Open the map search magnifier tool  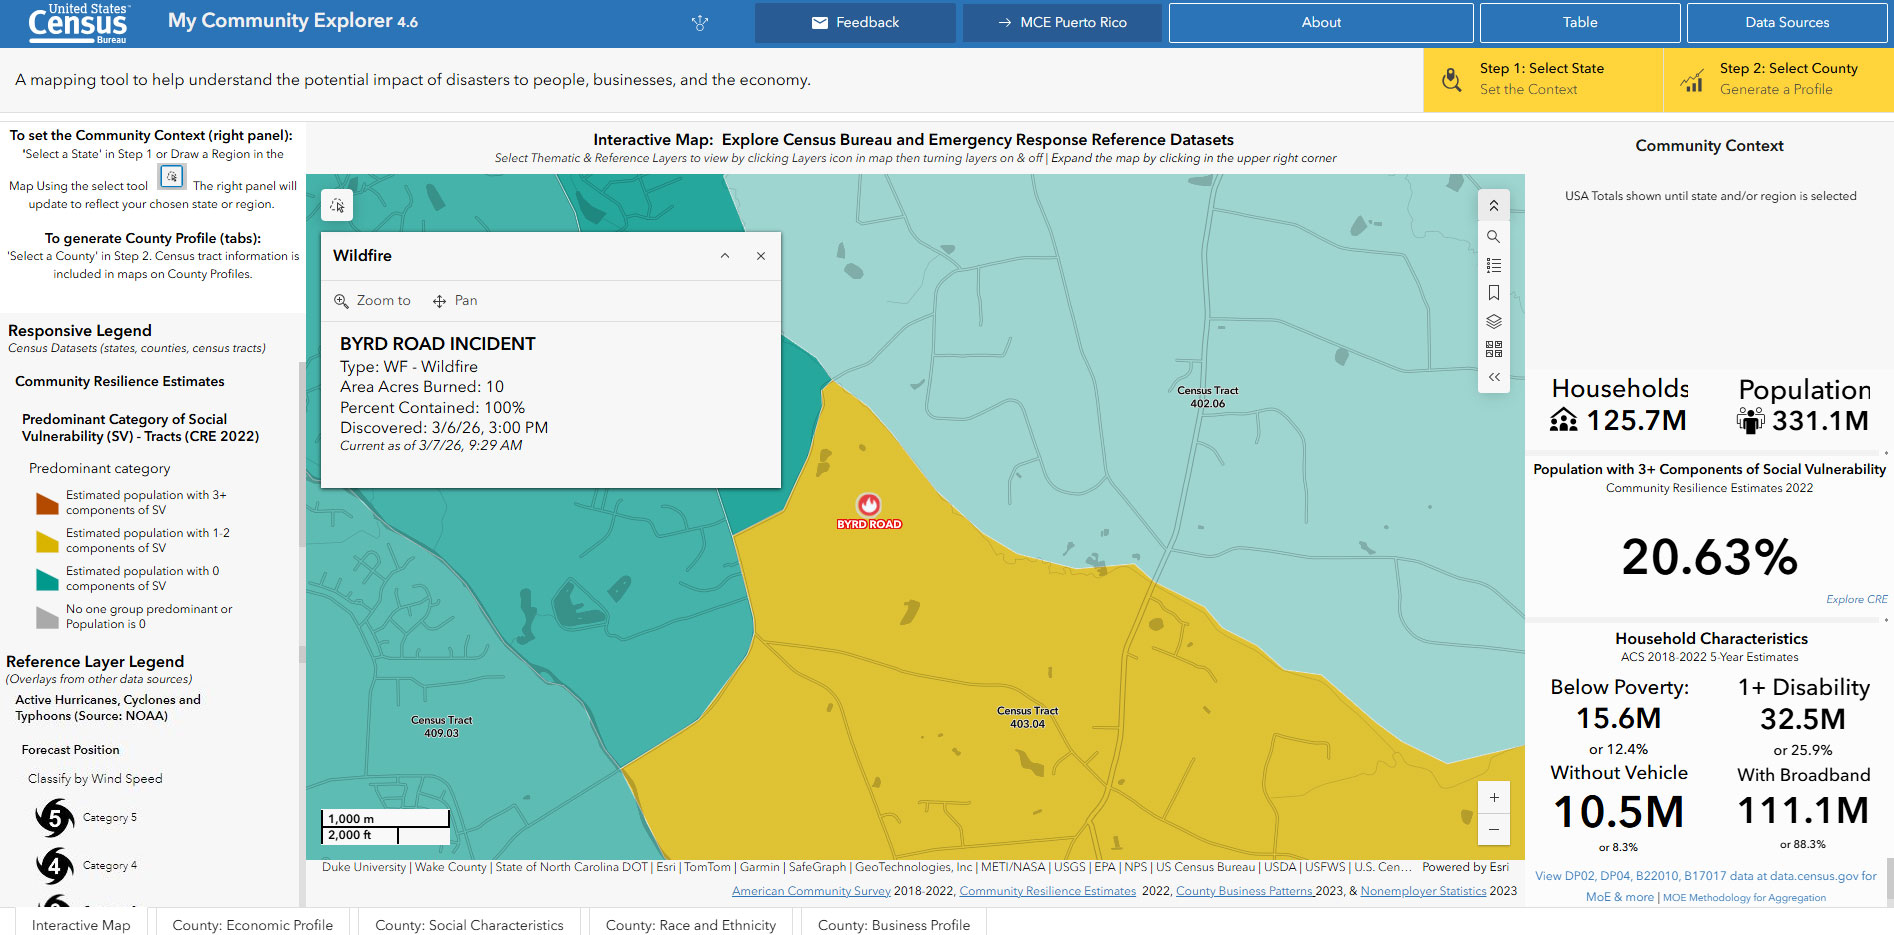click(1493, 237)
